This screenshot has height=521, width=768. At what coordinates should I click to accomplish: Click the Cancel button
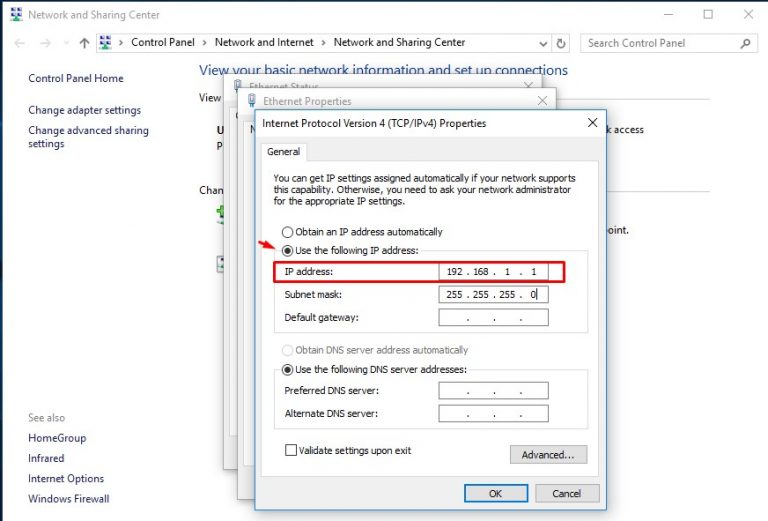pyautogui.click(x=567, y=493)
